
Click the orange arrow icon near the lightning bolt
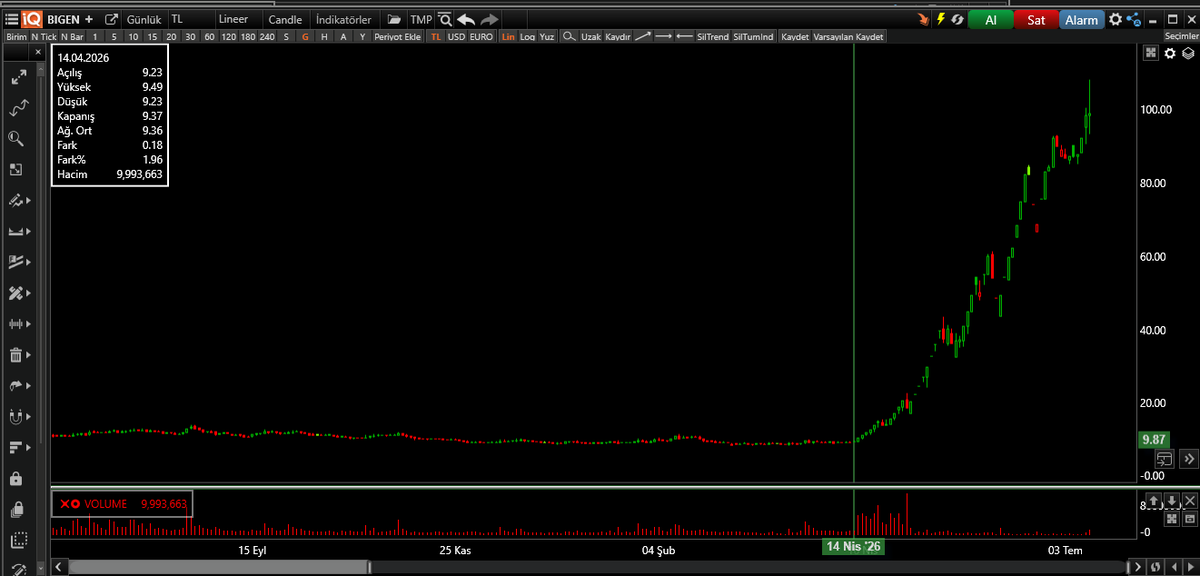(923, 19)
